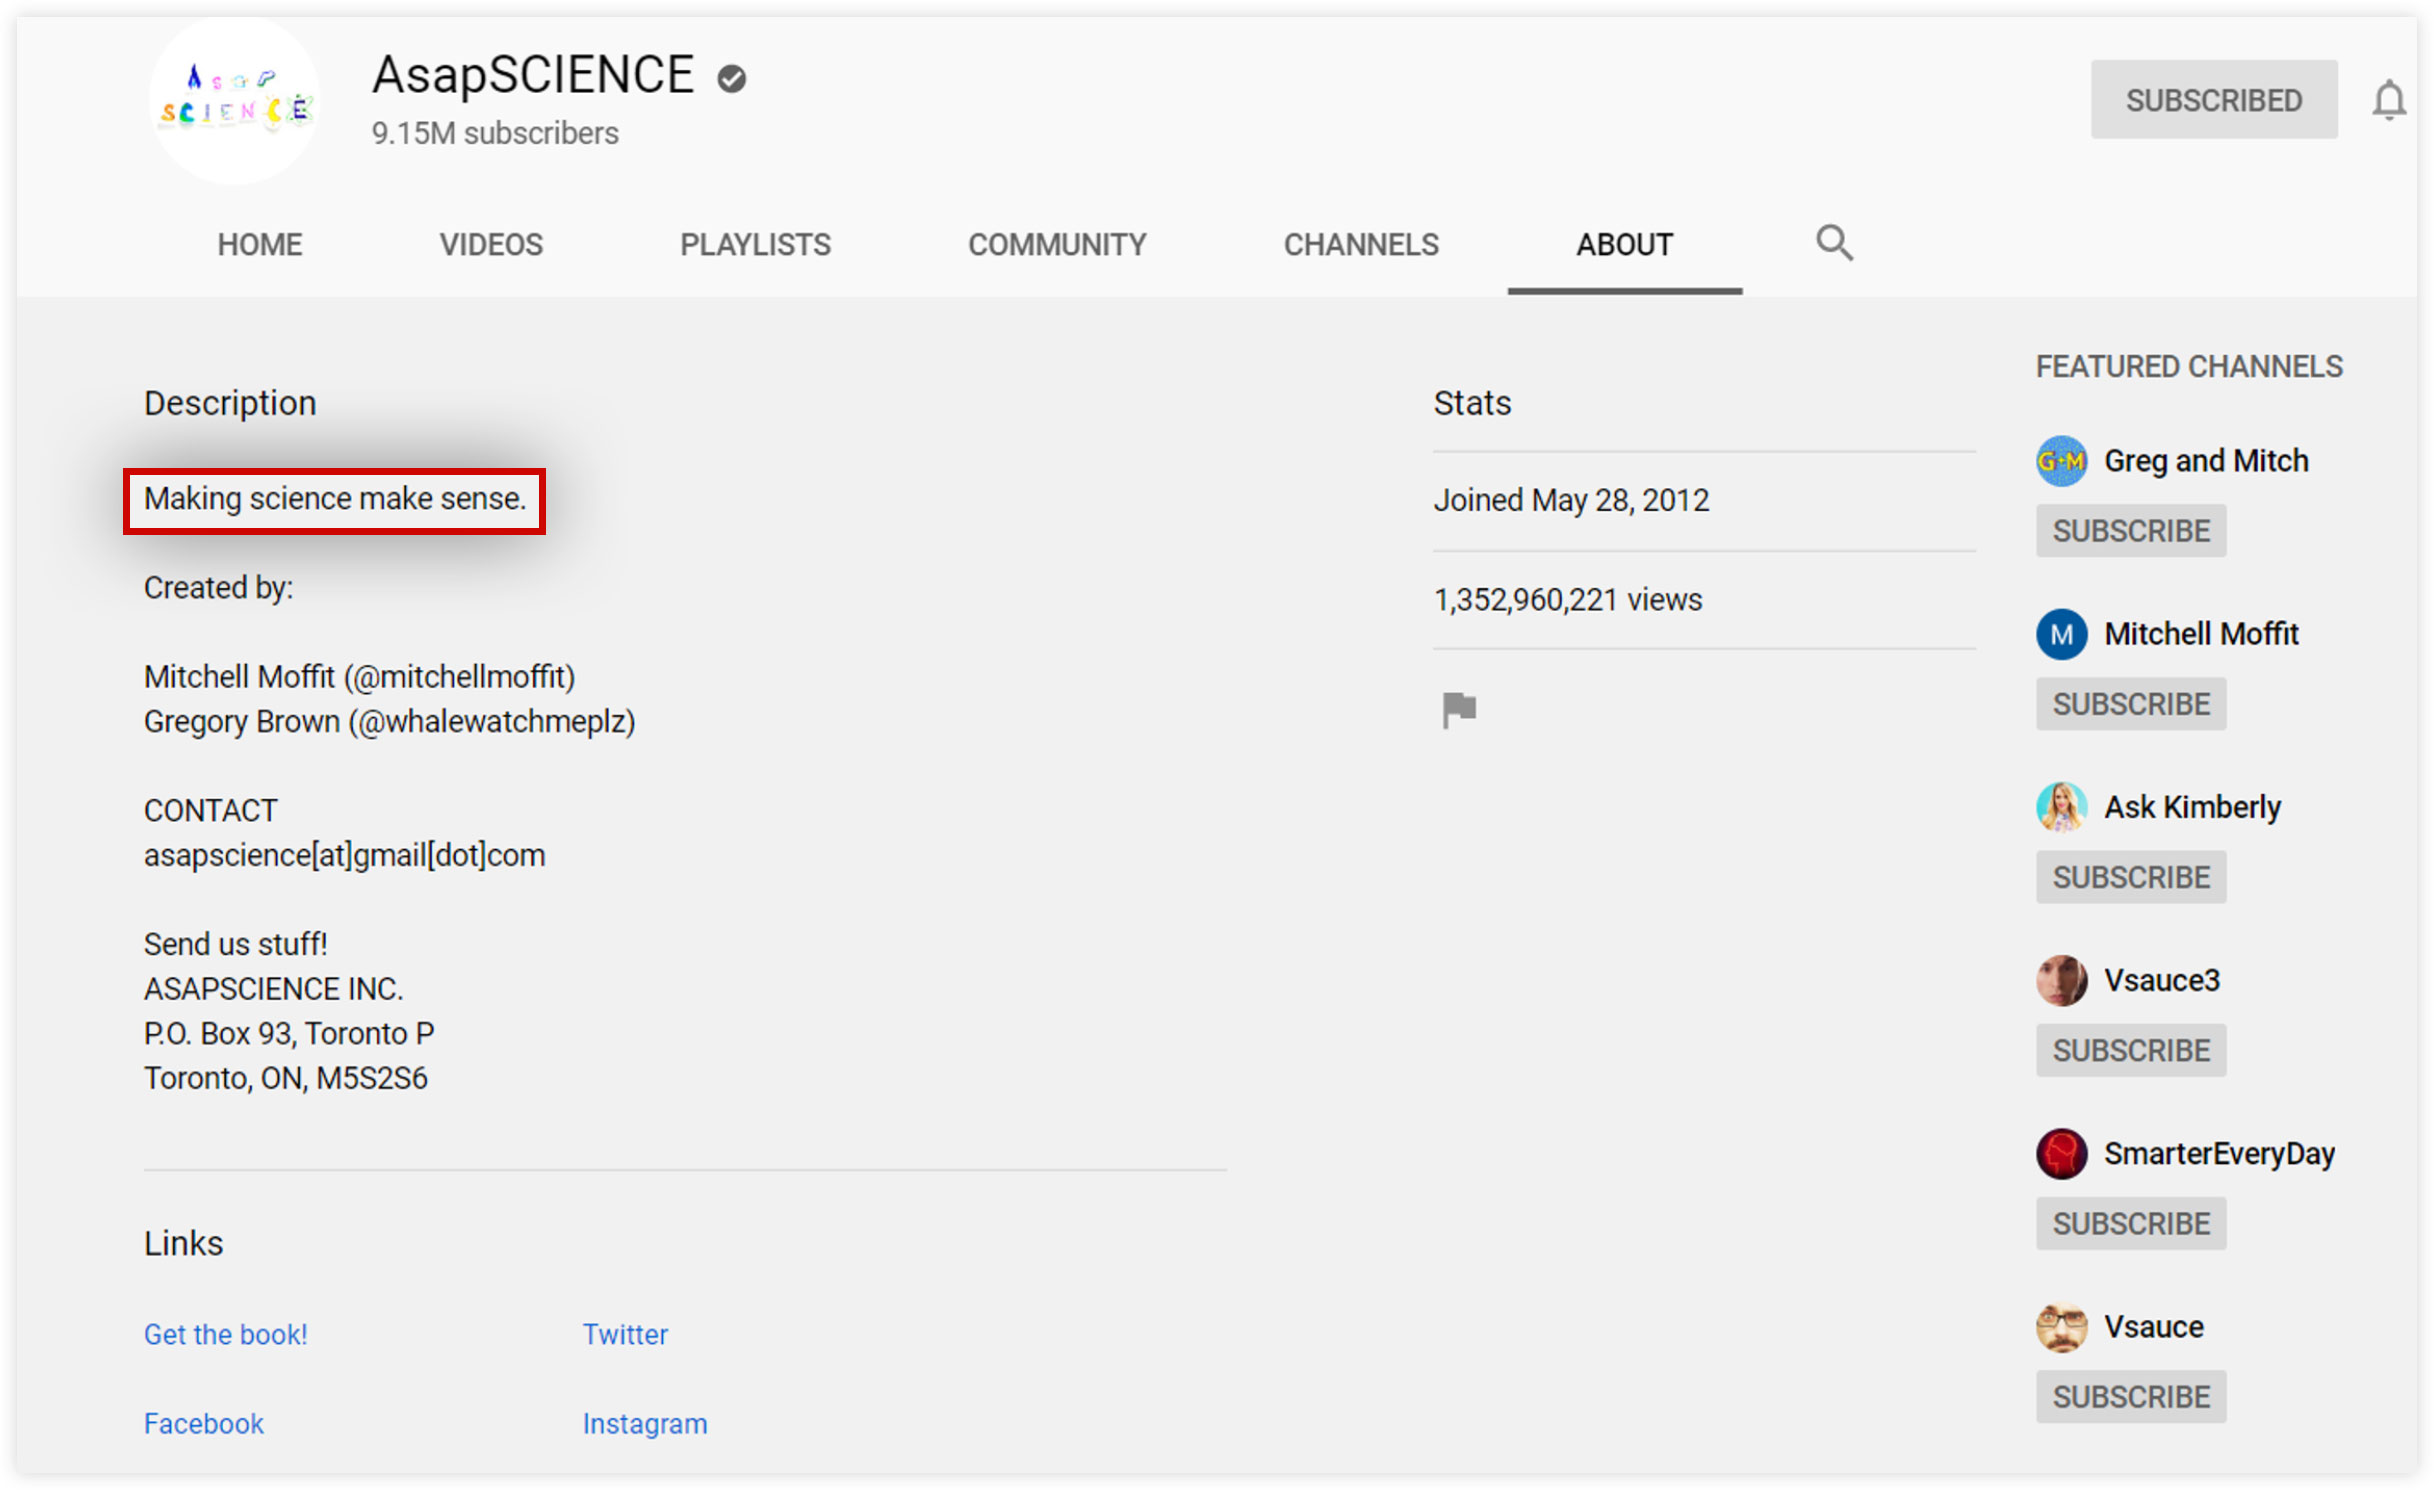The height and width of the screenshot is (1490, 2434).
Task: Open the PLAYLISTS tab
Action: [755, 244]
